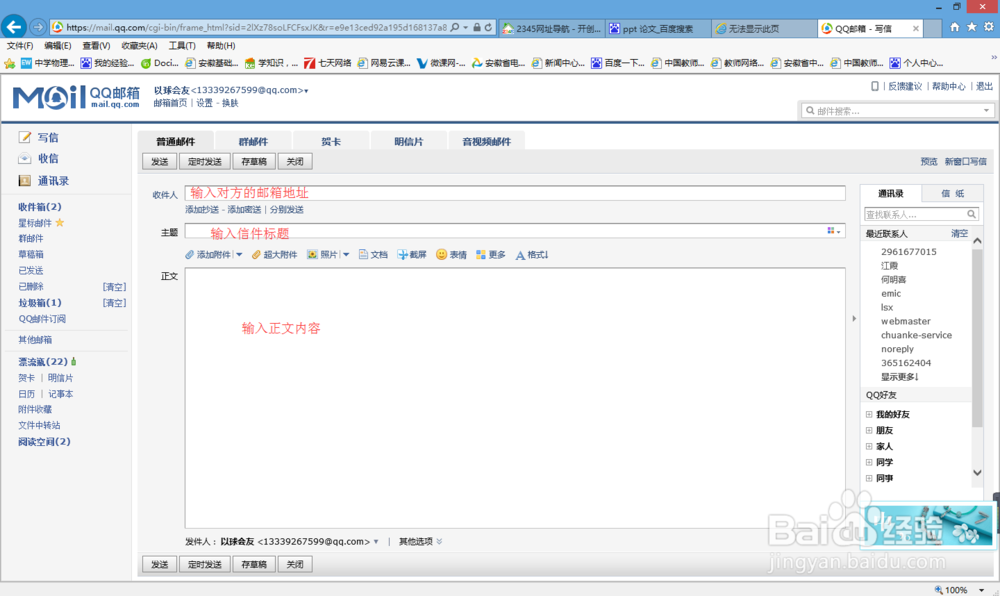Click the 格式 text format icon

520,255
